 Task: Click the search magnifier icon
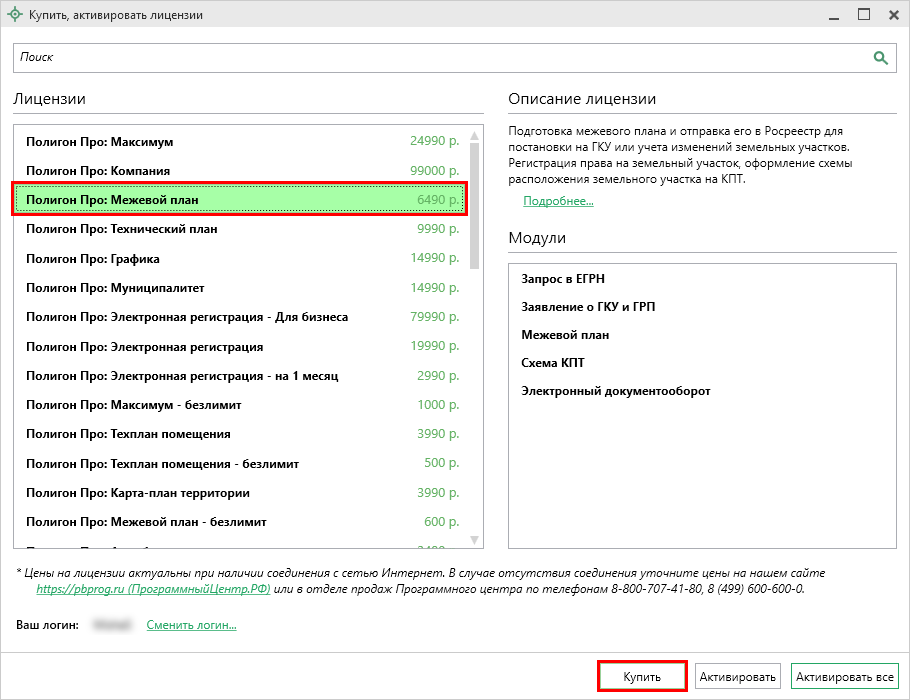[x=881, y=58]
